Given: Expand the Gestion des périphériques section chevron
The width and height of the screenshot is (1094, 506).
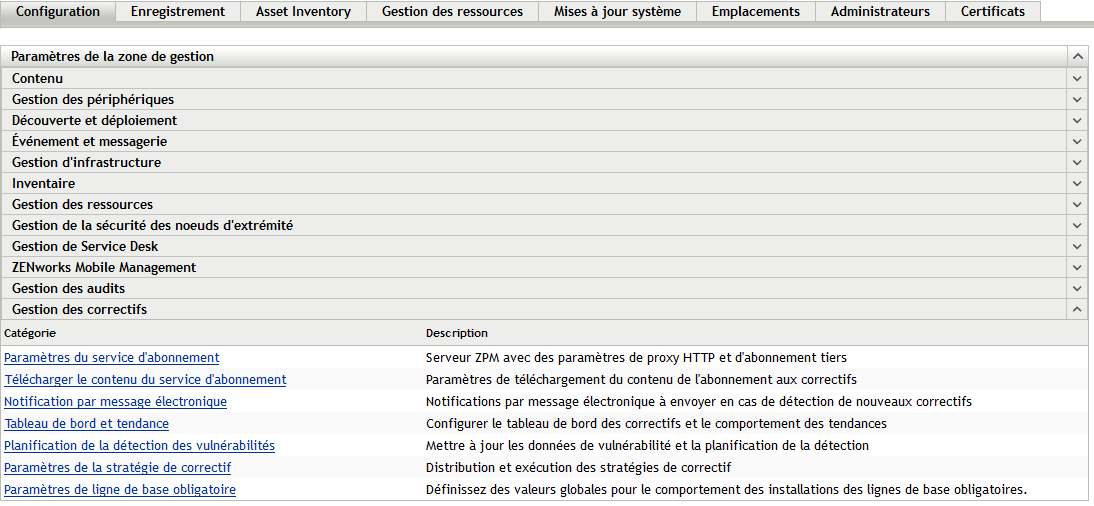Looking at the screenshot, I should coord(1077,99).
